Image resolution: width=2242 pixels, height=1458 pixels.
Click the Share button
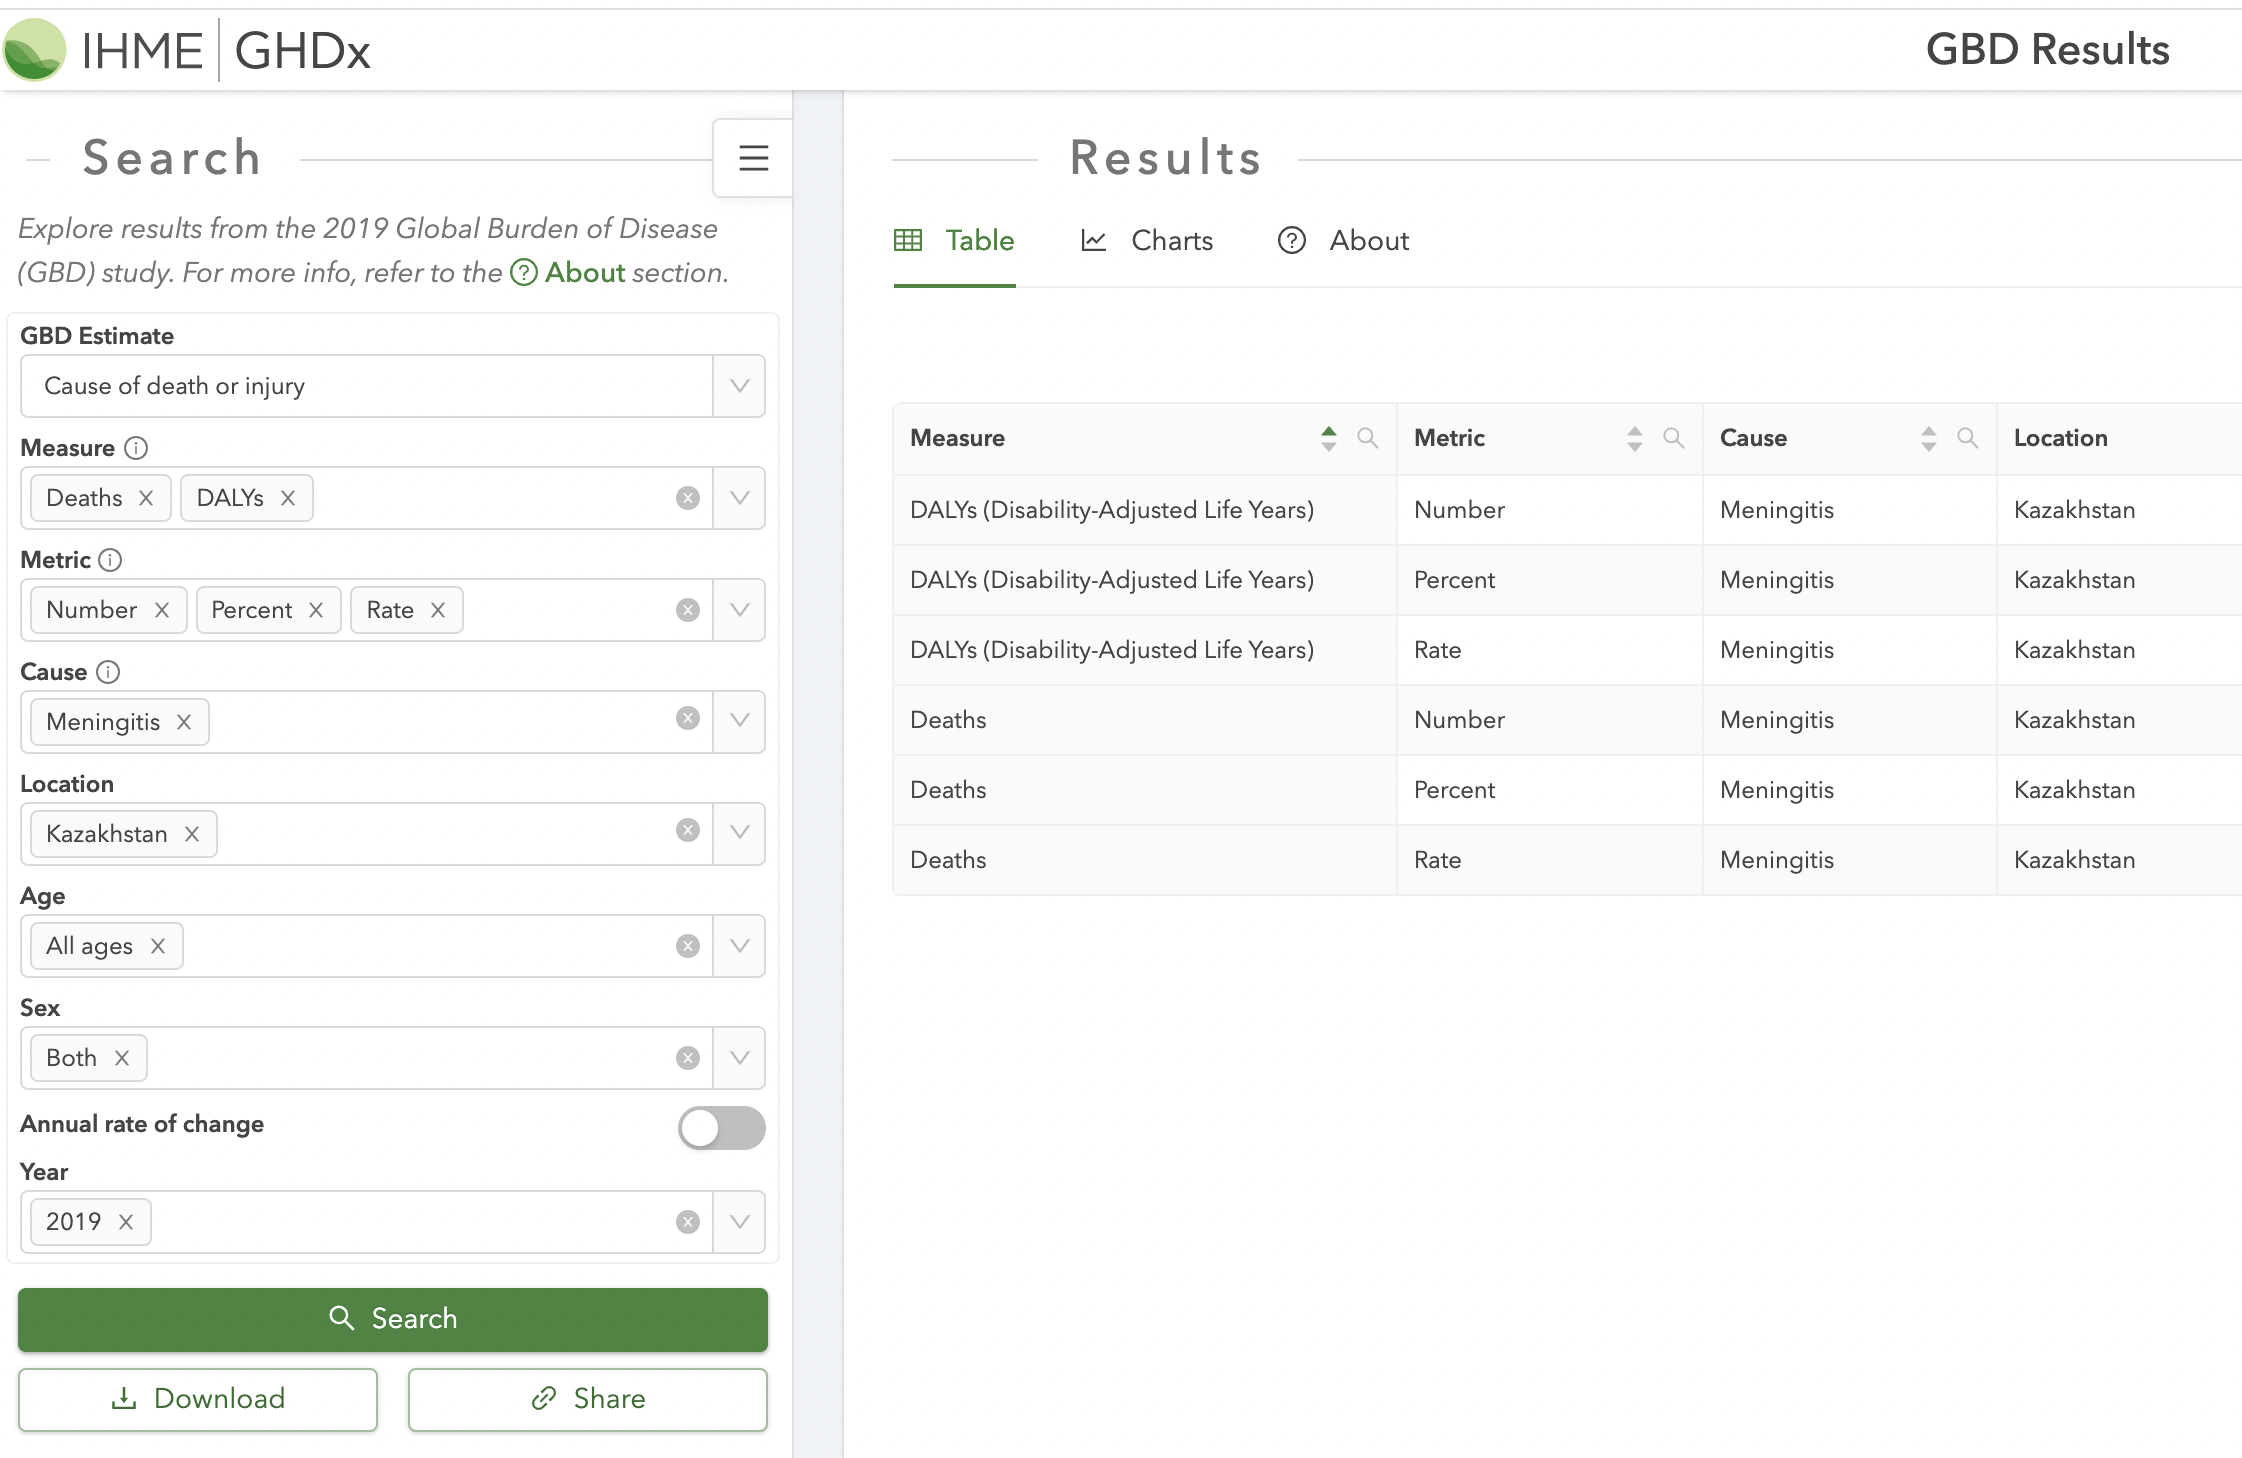[x=588, y=1398]
